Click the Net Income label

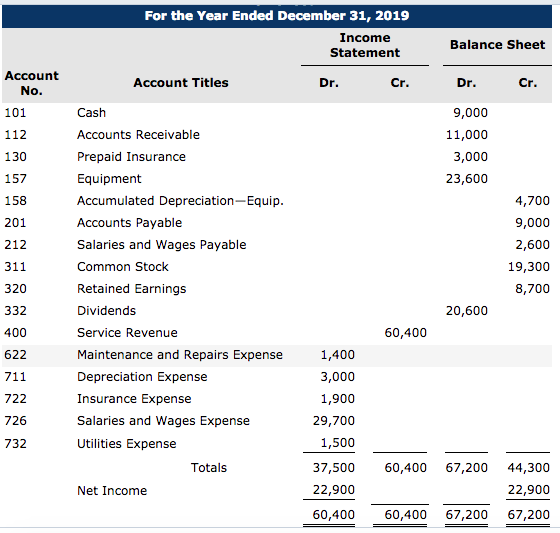(112, 490)
